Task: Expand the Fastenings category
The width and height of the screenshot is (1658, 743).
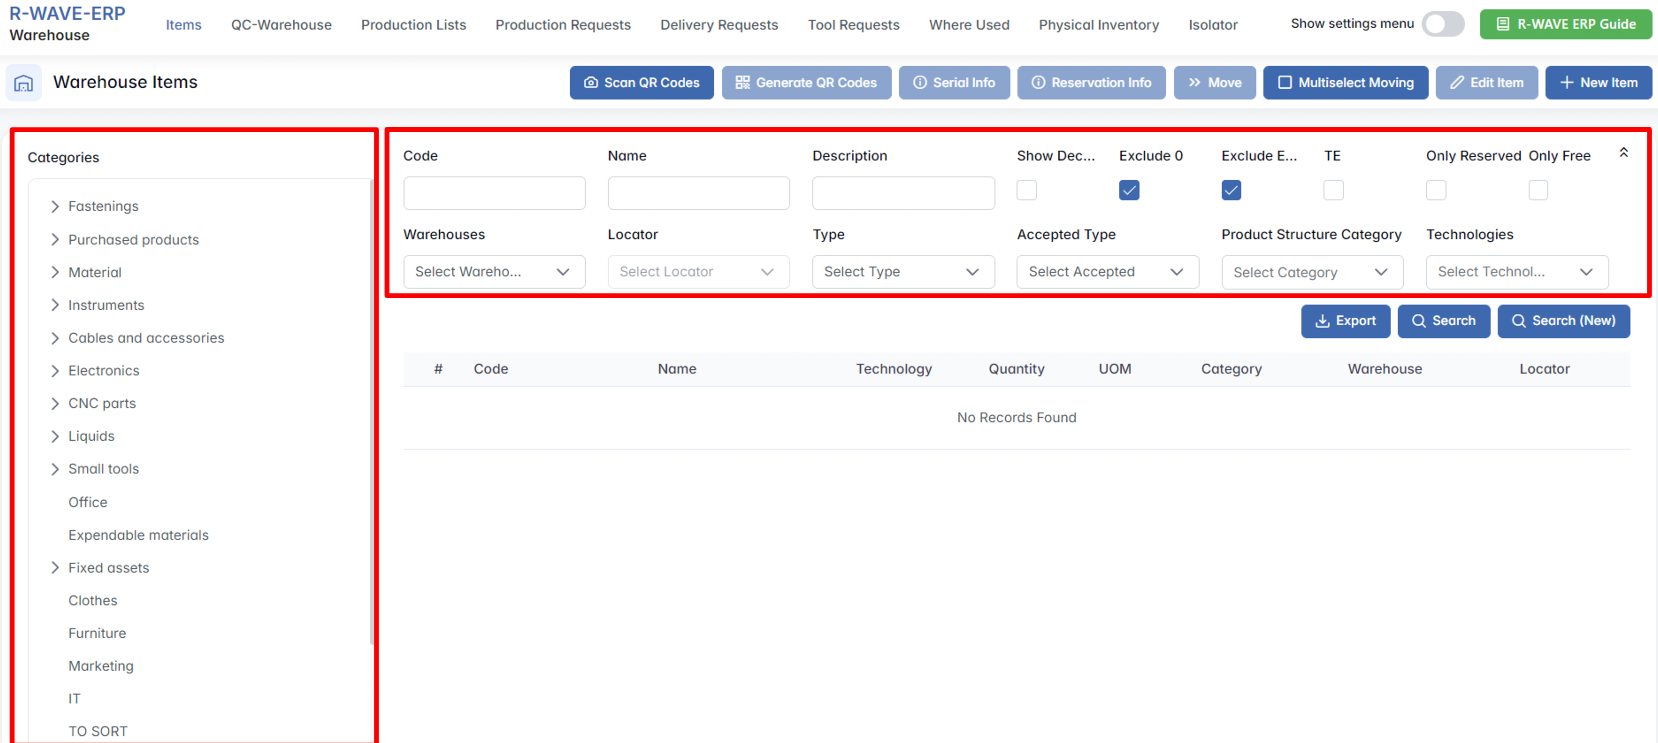Action: (x=55, y=206)
